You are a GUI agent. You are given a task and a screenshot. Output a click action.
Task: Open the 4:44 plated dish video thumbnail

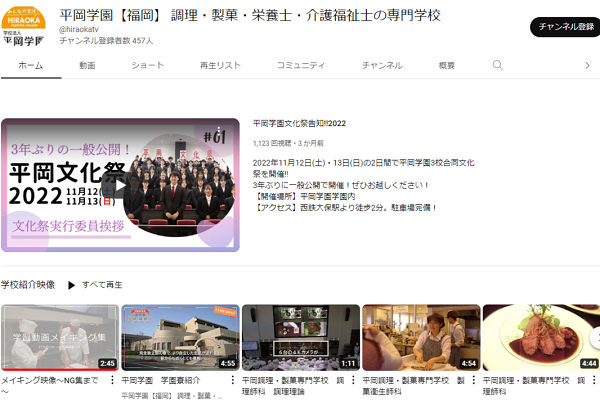[541, 338]
